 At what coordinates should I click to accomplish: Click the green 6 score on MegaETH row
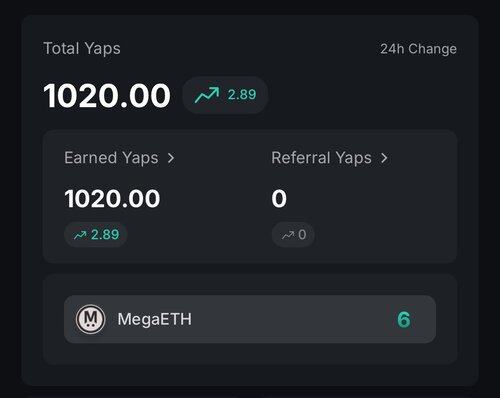click(x=404, y=319)
